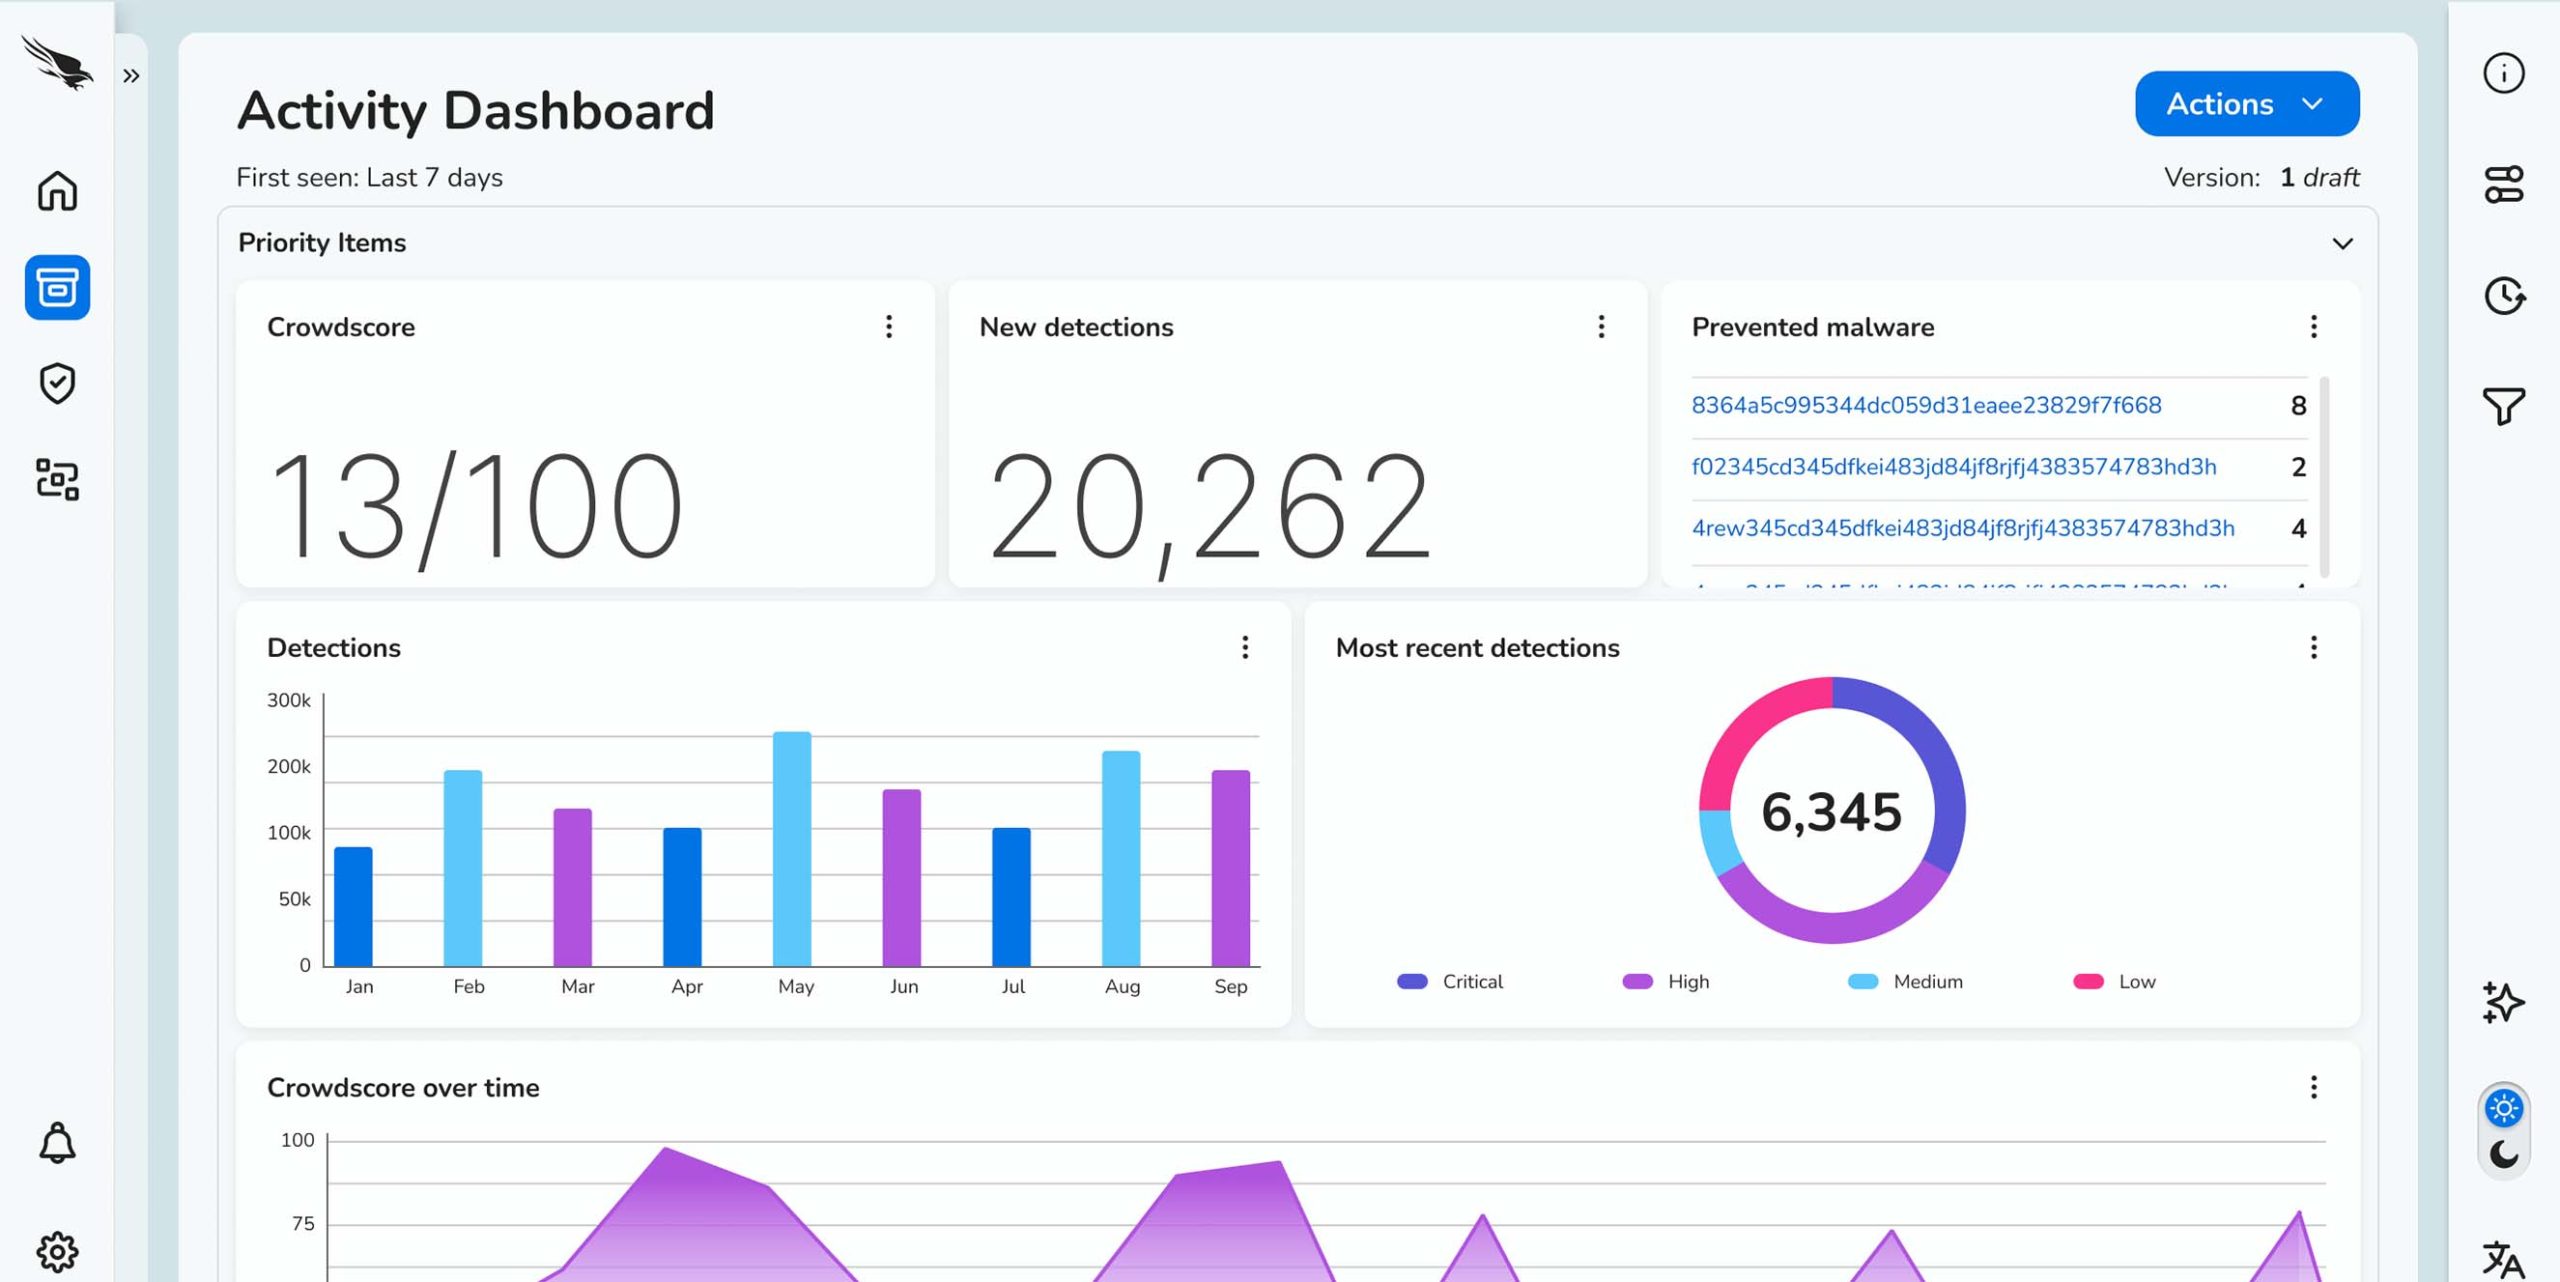Click the Aug bar in Detections chart

click(1121, 858)
